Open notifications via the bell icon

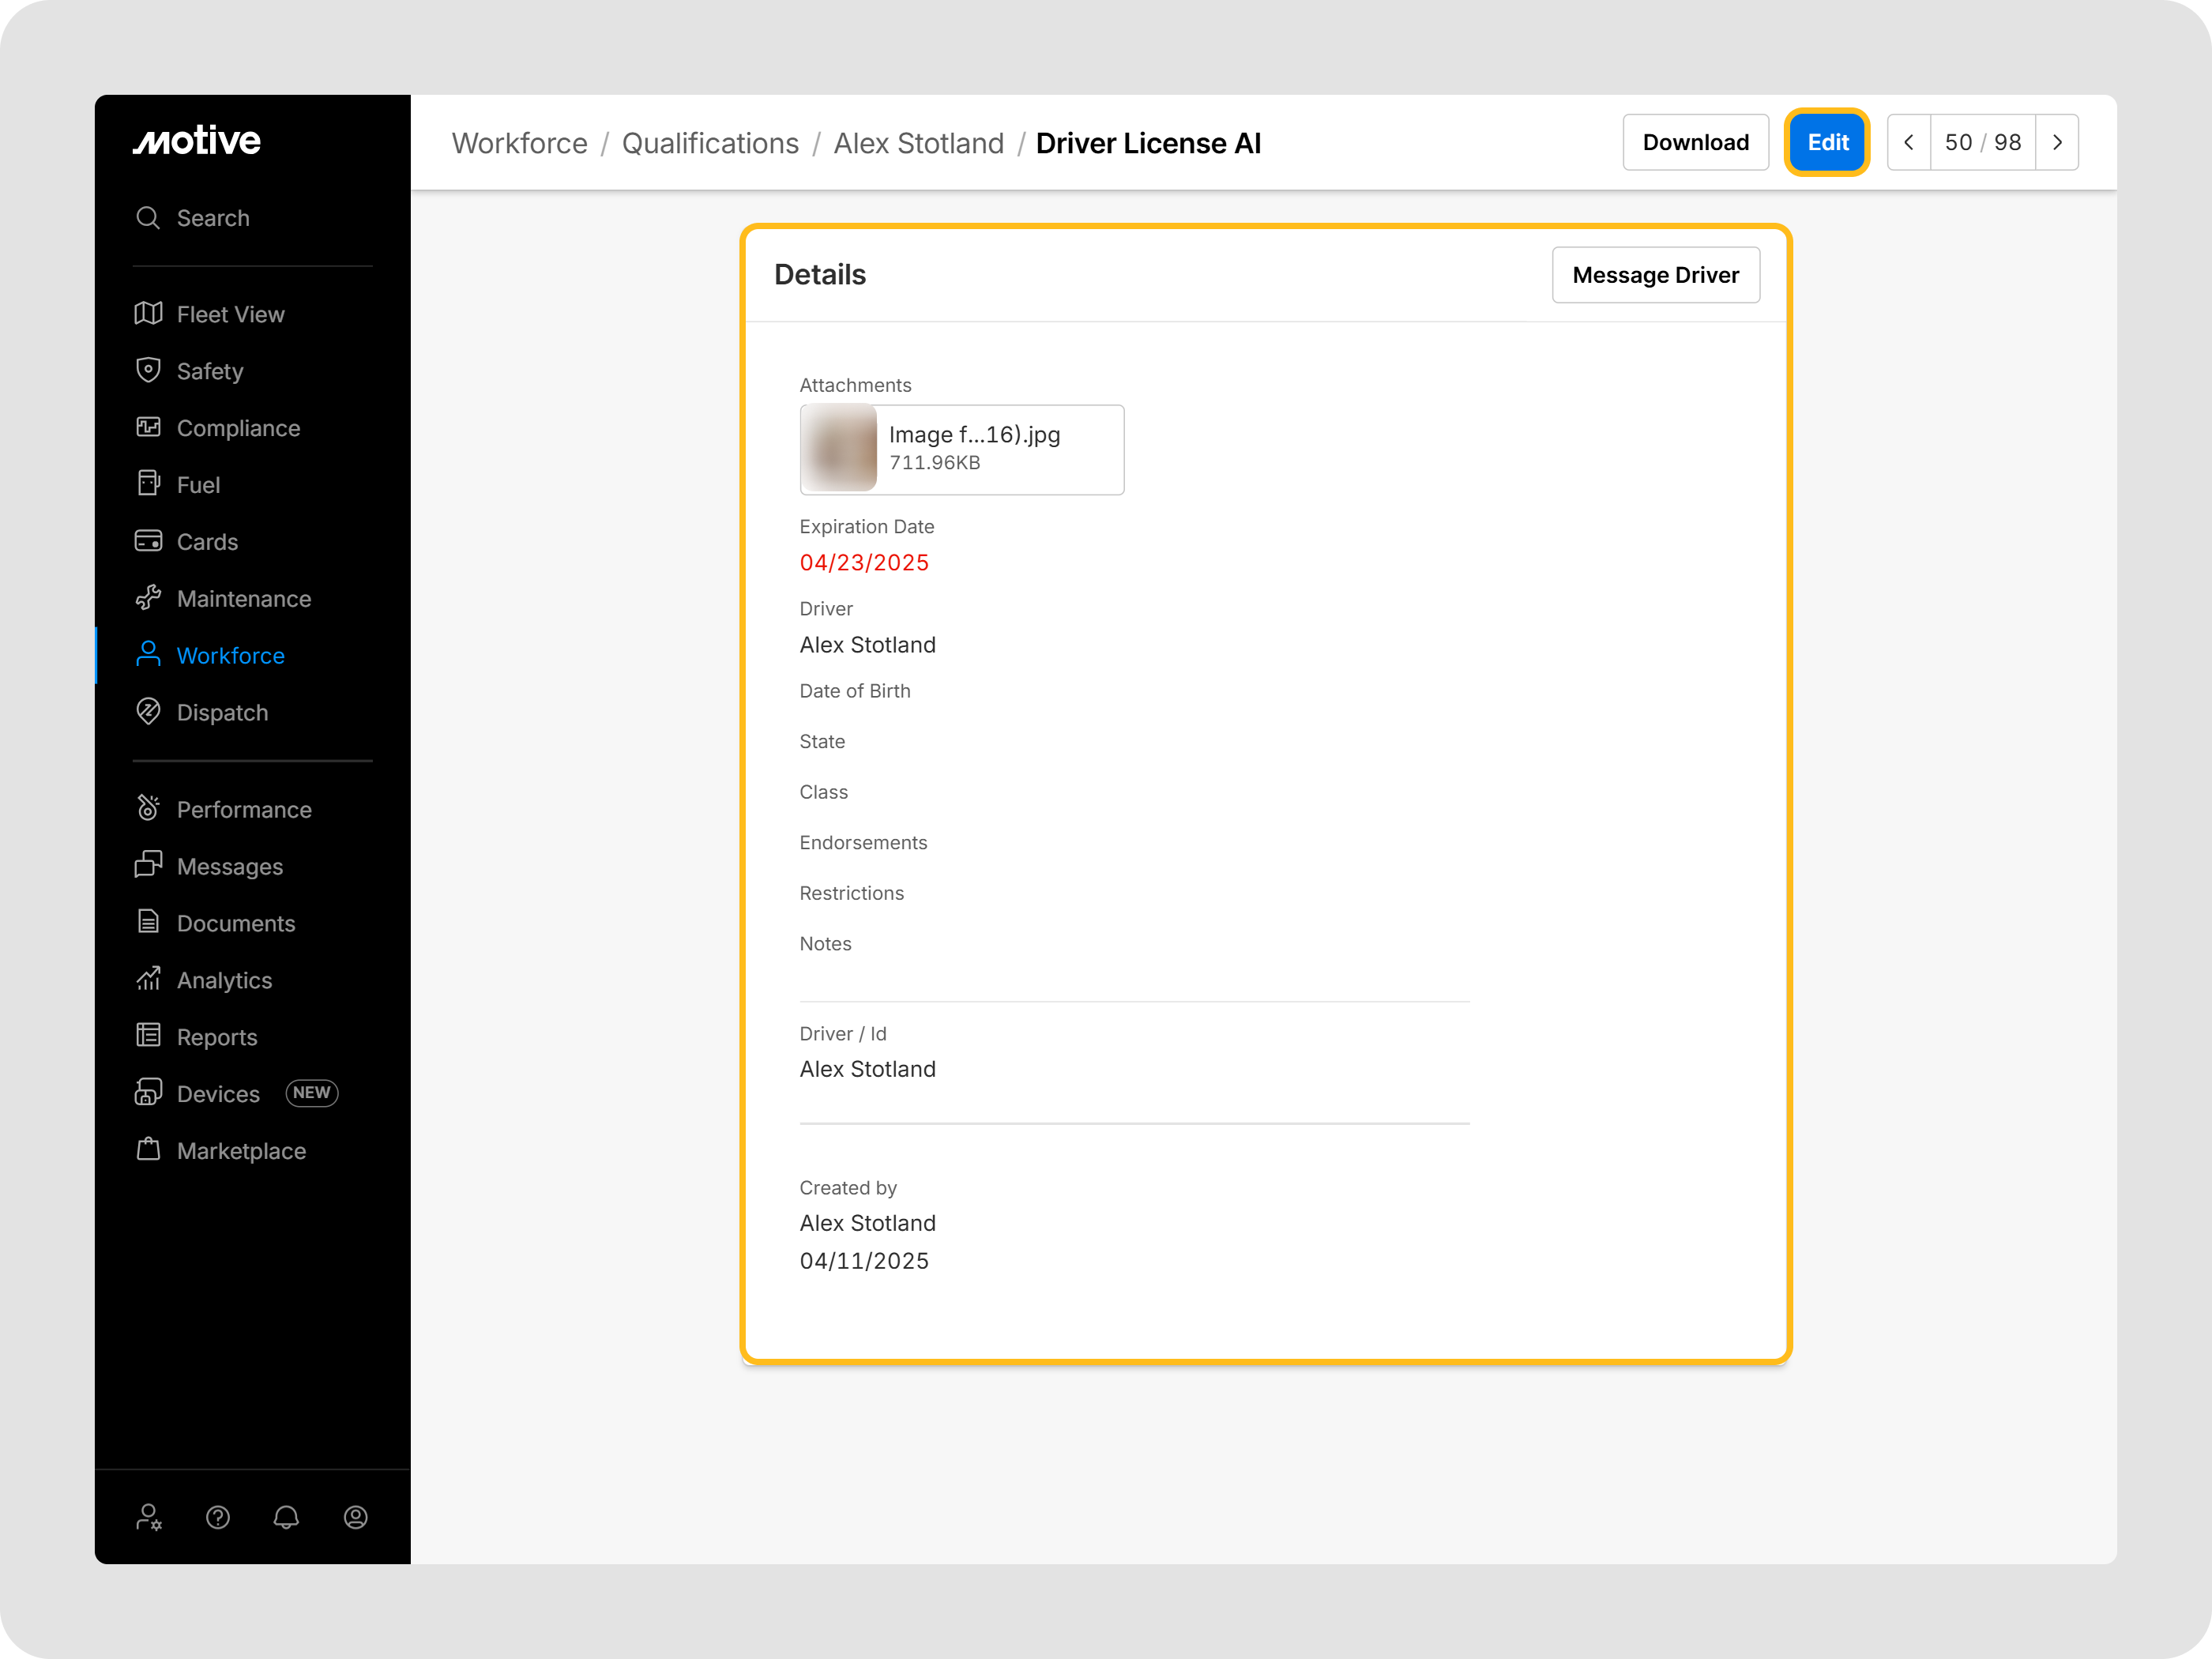[286, 1517]
